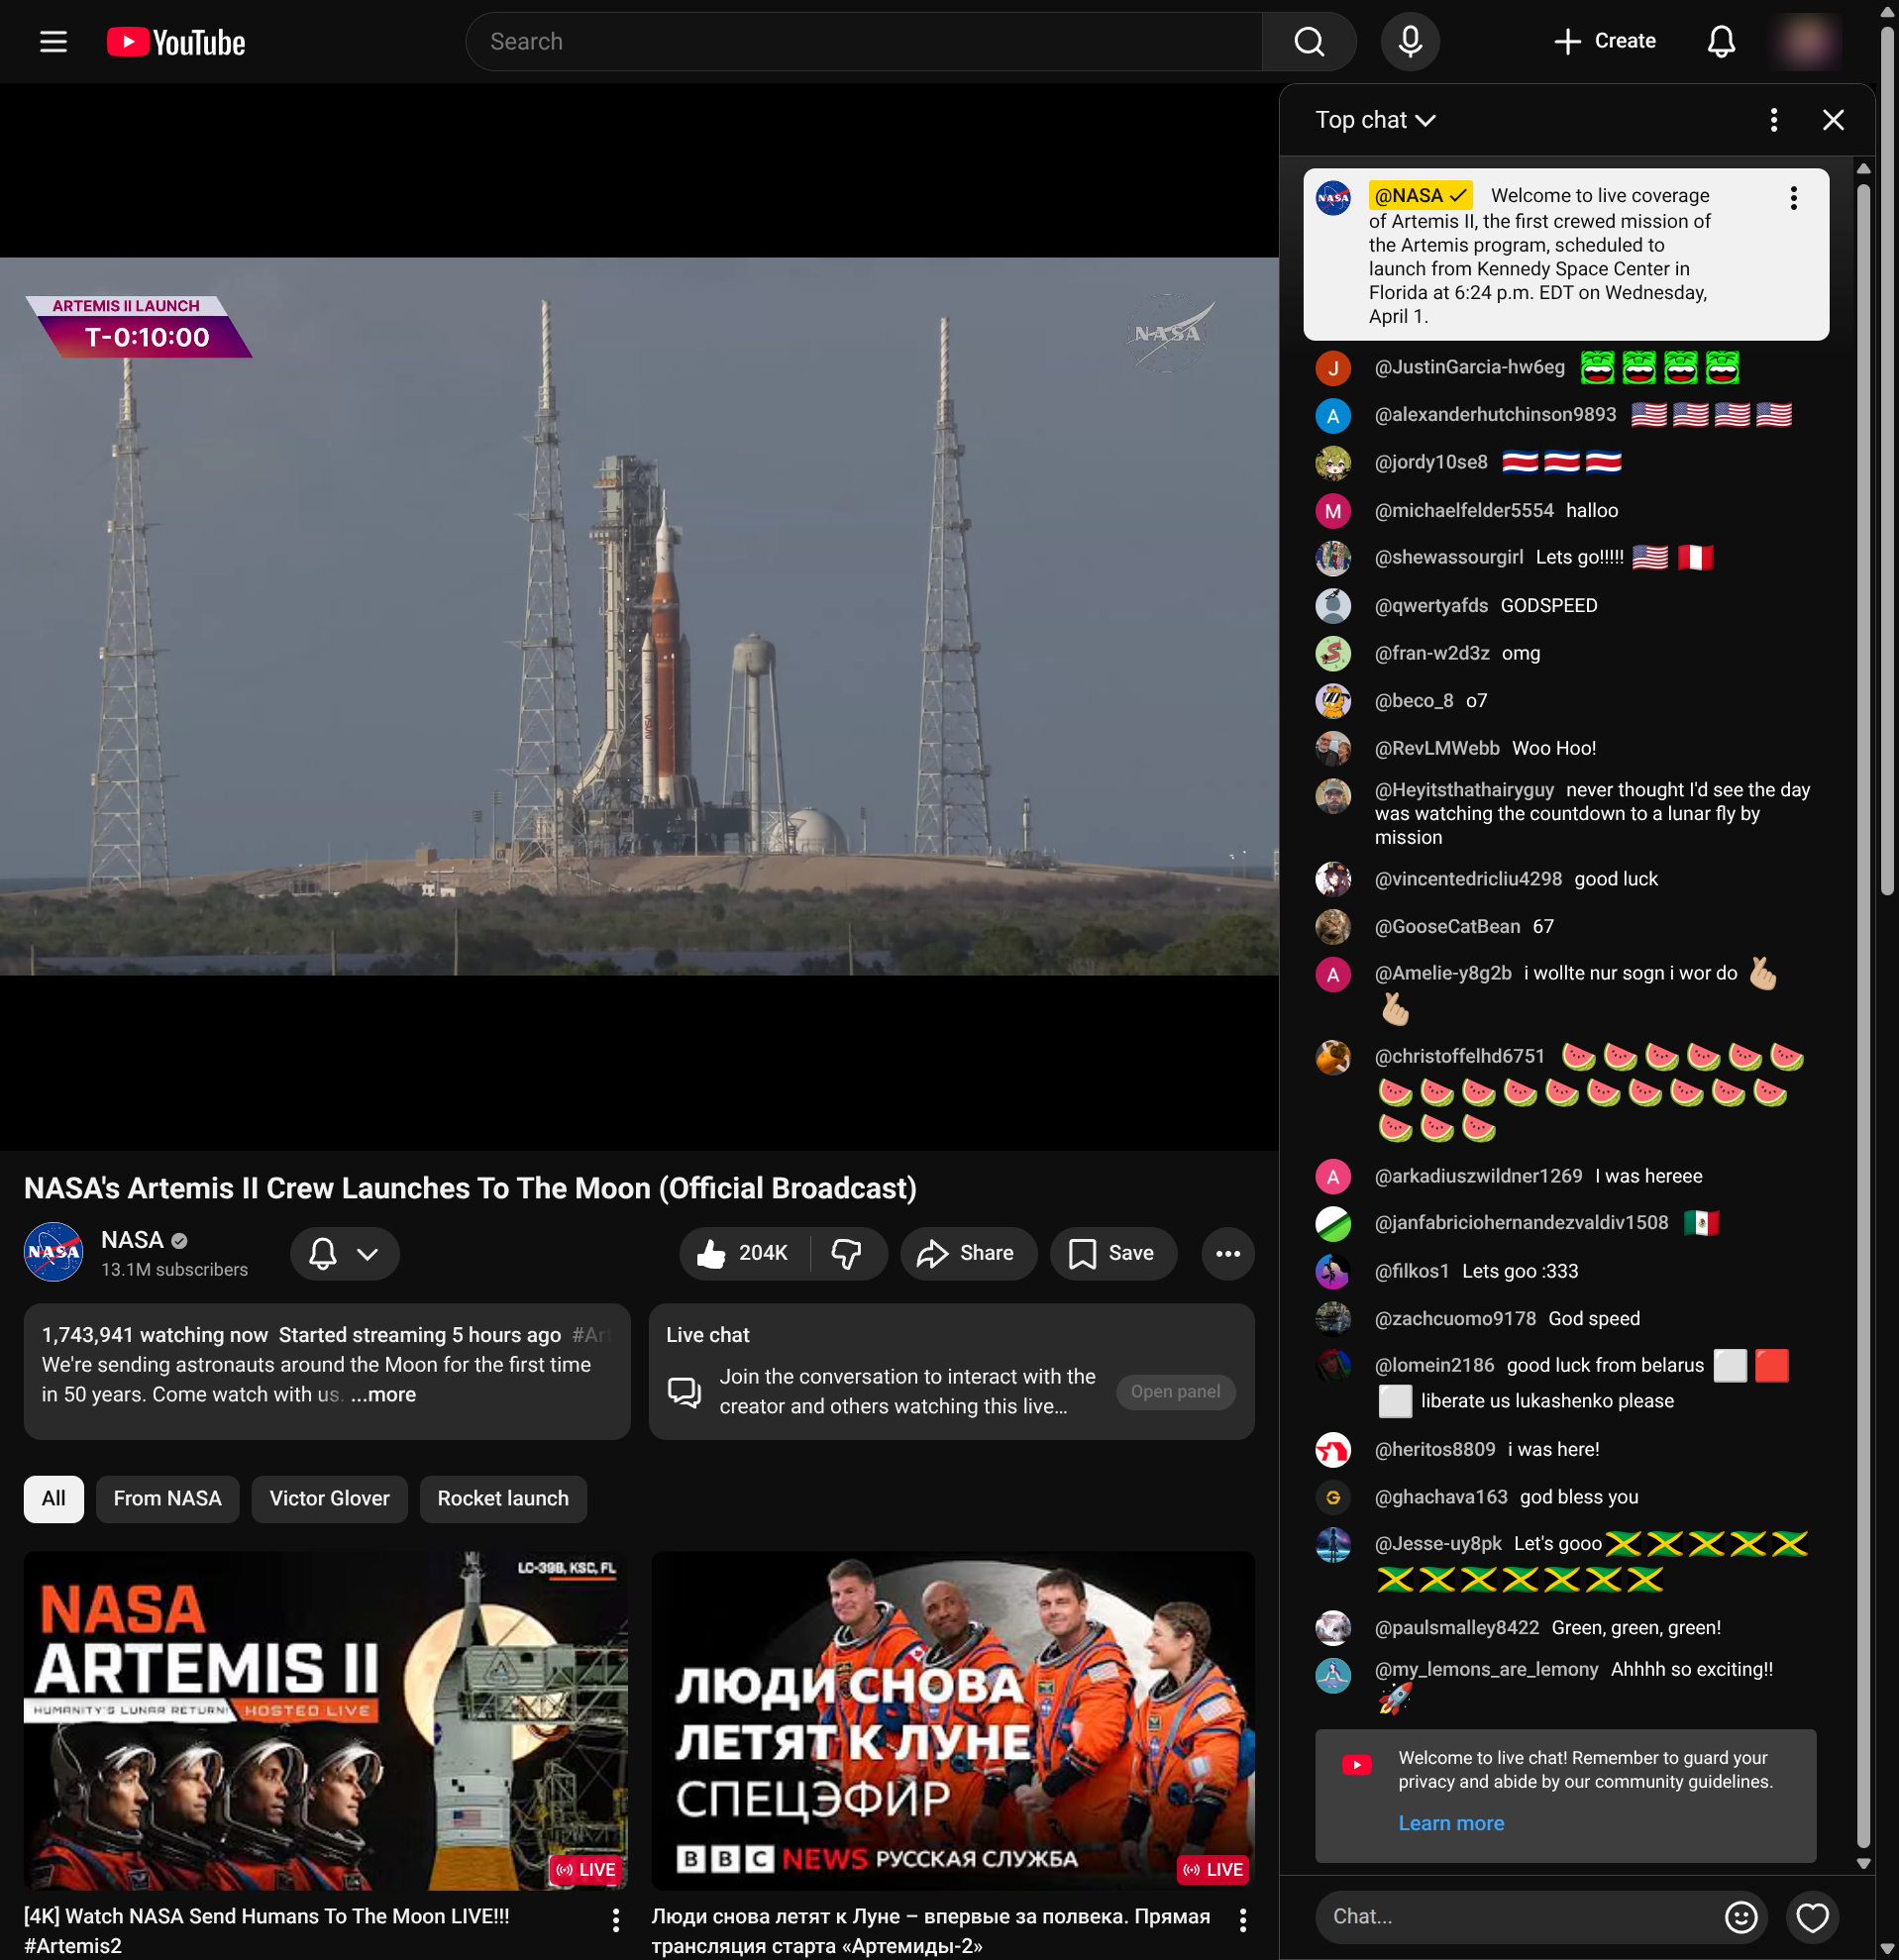This screenshot has width=1899, height=1960.
Task: Click @RevLMWebb avatar in chat
Action: tap(1333, 749)
